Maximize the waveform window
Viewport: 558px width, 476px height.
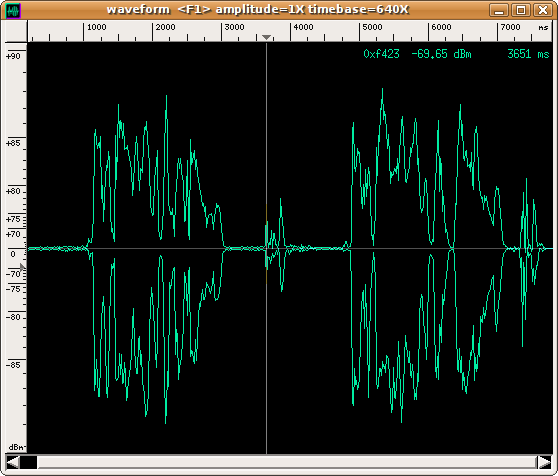[521, 10]
